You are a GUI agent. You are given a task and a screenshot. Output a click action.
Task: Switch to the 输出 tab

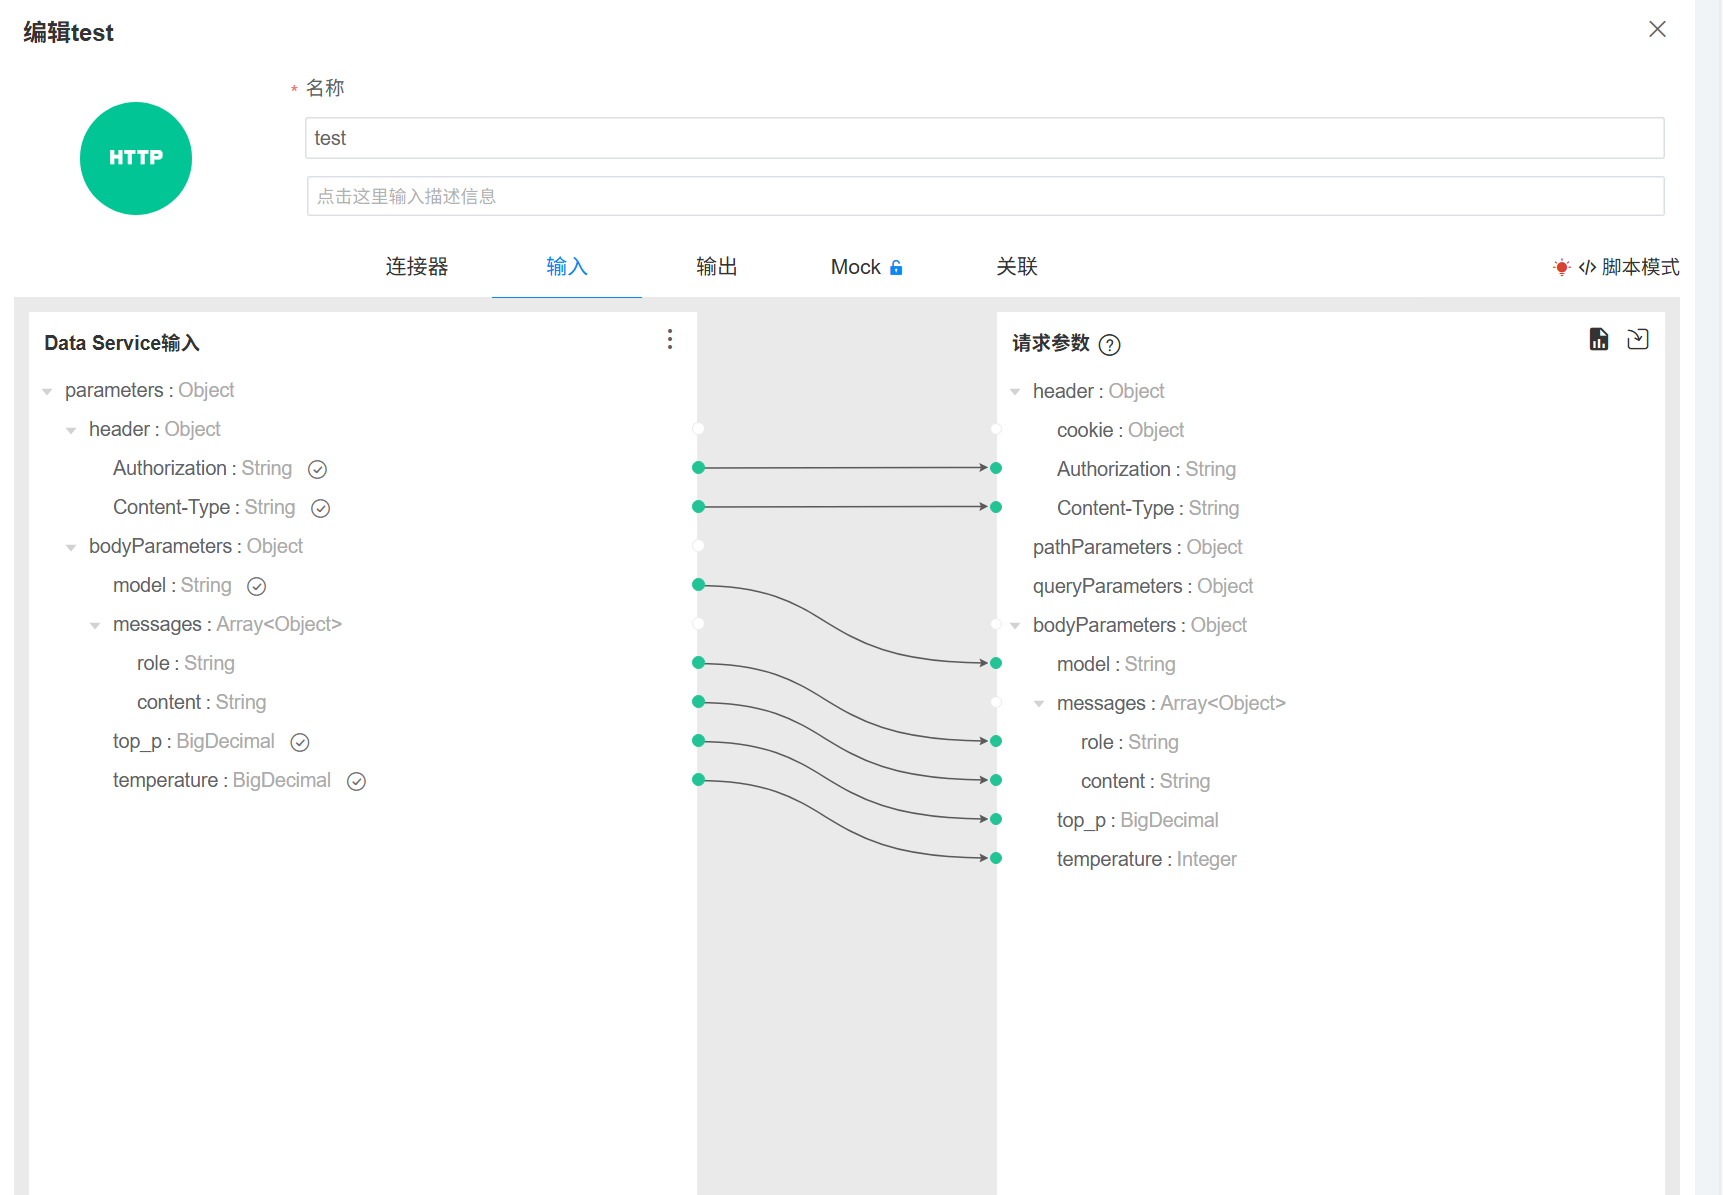tap(716, 267)
